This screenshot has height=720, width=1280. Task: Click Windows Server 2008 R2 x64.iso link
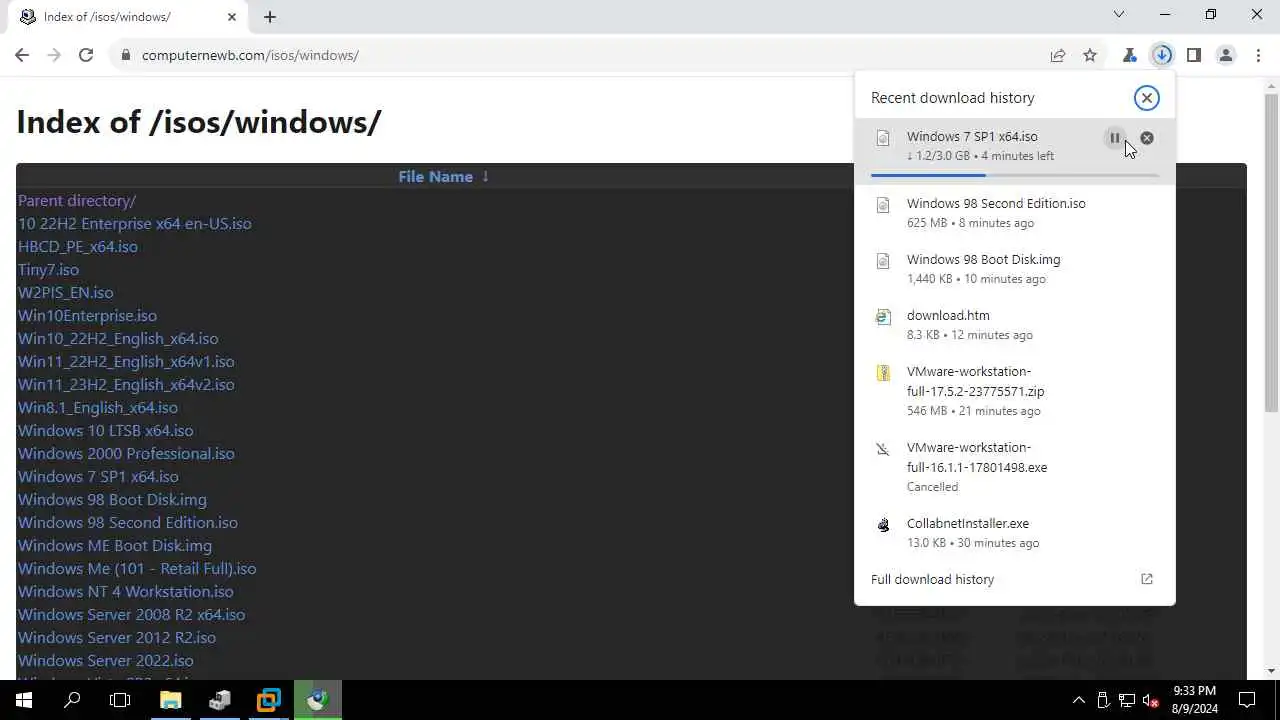point(131,614)
